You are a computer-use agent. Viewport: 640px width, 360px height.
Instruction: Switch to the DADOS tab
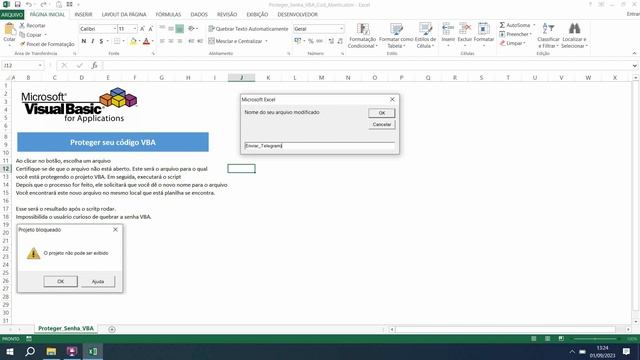point(199,15)
